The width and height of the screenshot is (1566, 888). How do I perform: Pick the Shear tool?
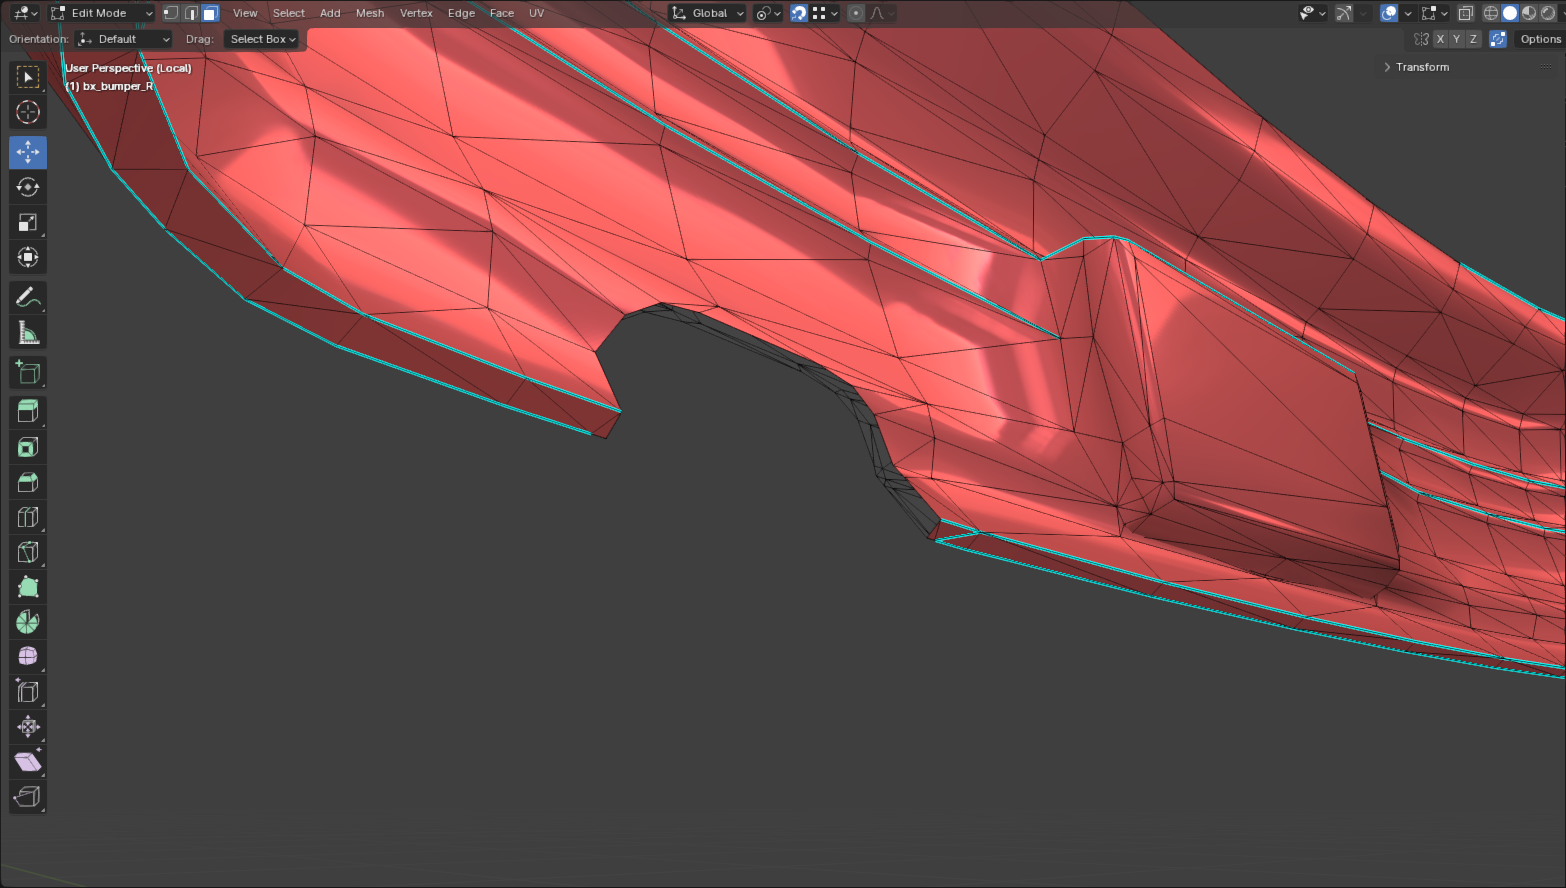pos(28,762)
